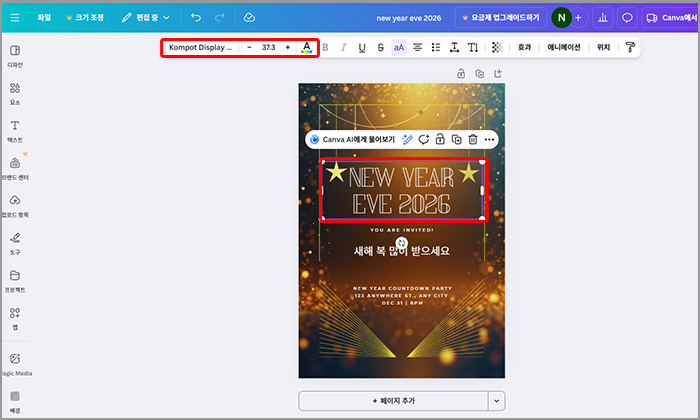This screenshot has height=420, width=700.
Task: Change text alignment
Action: 417,47
